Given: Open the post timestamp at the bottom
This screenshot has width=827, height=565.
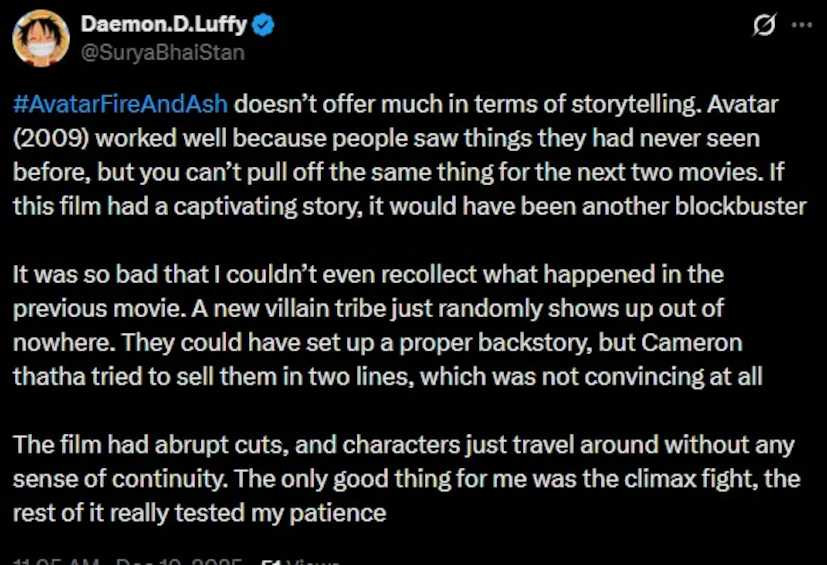Looking at the screenshot, I should click(x=128, y=561).
